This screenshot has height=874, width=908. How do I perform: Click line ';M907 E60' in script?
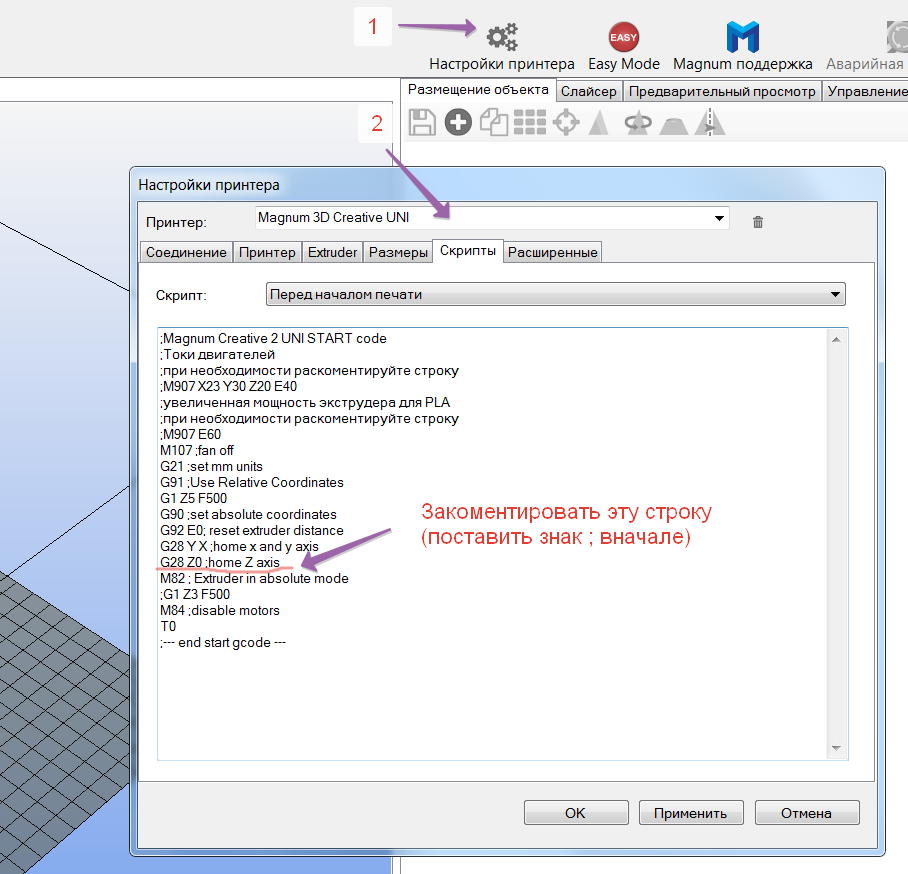point(191,434)
